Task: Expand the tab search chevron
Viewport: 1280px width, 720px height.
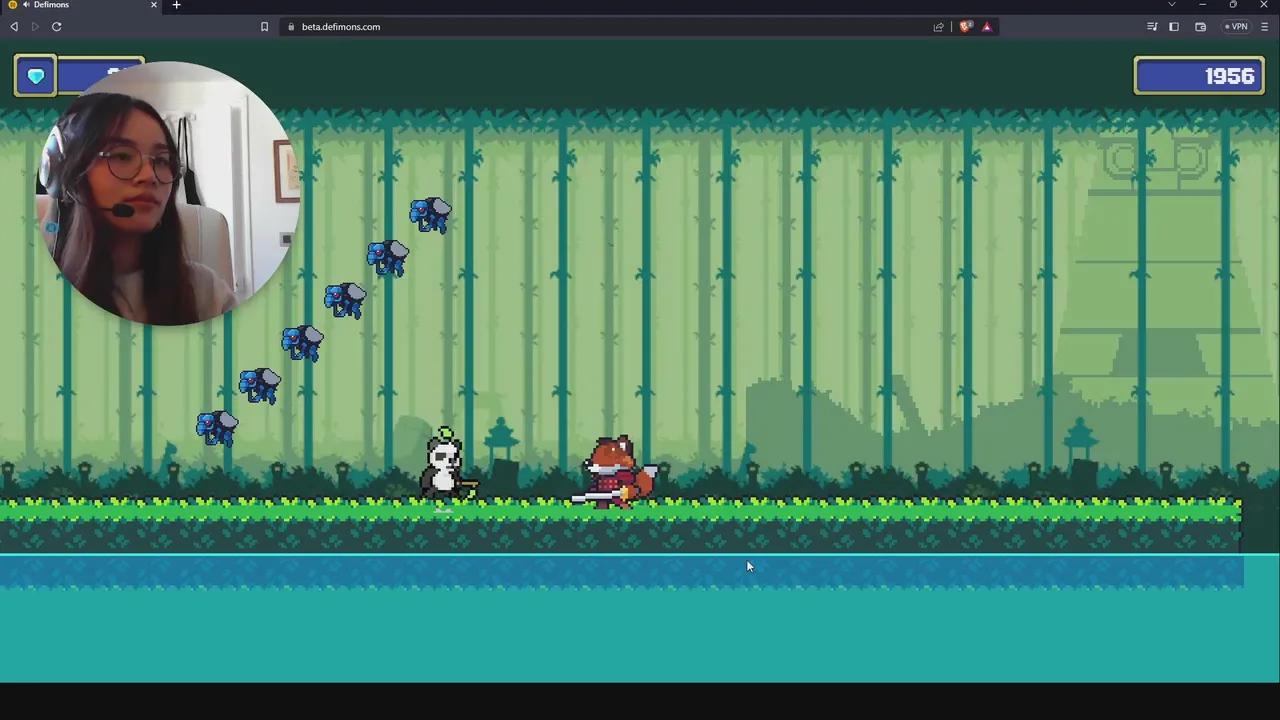Action: pyautogui.click(x=1172, y=5)
